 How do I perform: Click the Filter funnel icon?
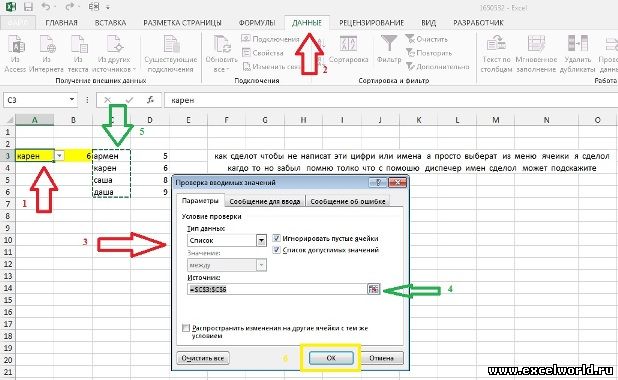pyautogui.click(x=389, y=43)
